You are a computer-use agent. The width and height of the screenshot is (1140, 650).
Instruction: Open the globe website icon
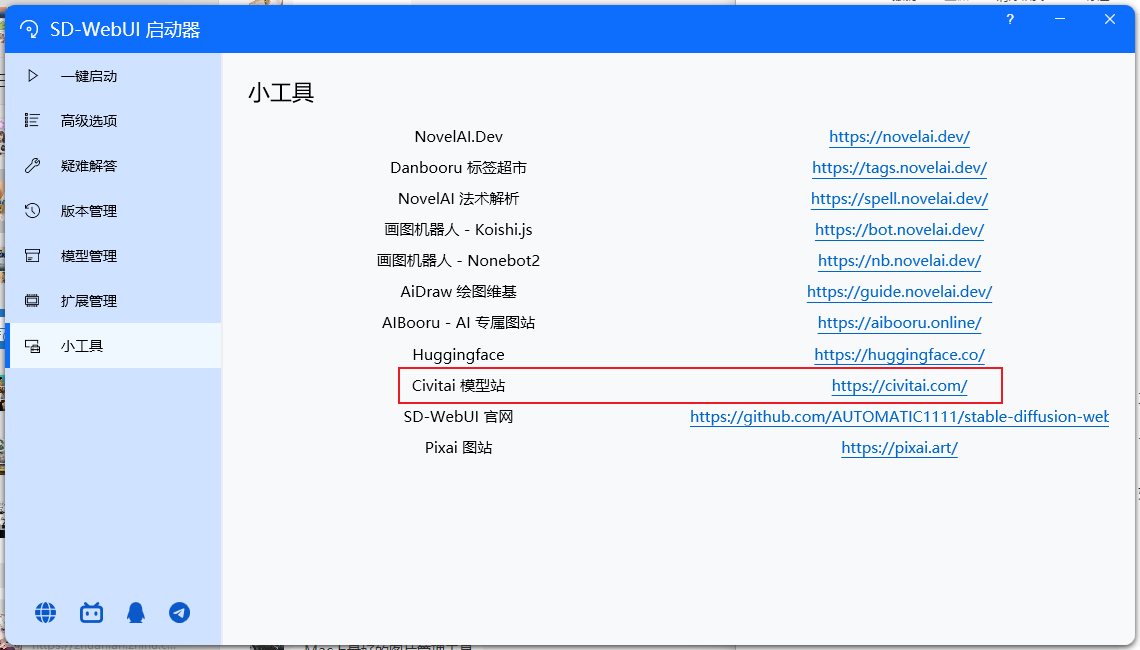[46, 613]
